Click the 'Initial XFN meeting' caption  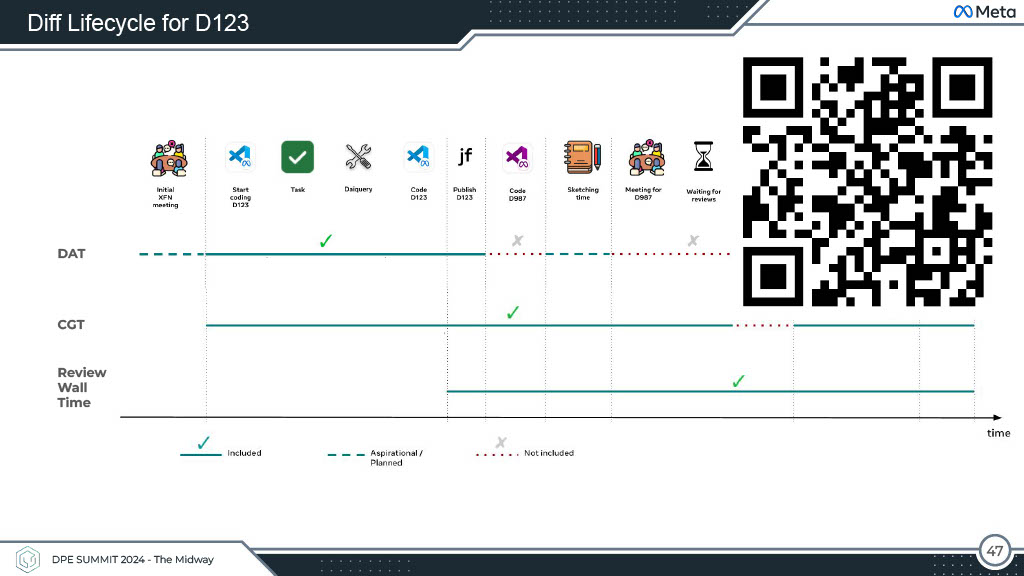tap(165, 197)
